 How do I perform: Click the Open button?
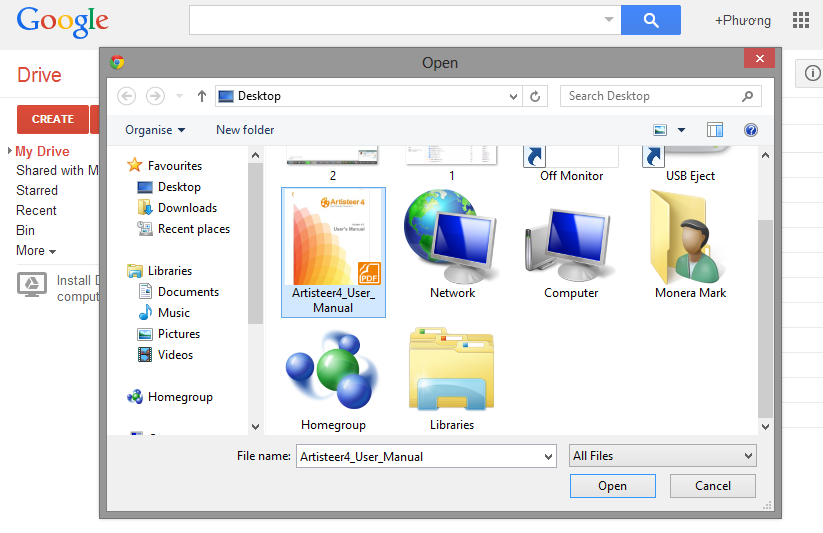(613, 486)
